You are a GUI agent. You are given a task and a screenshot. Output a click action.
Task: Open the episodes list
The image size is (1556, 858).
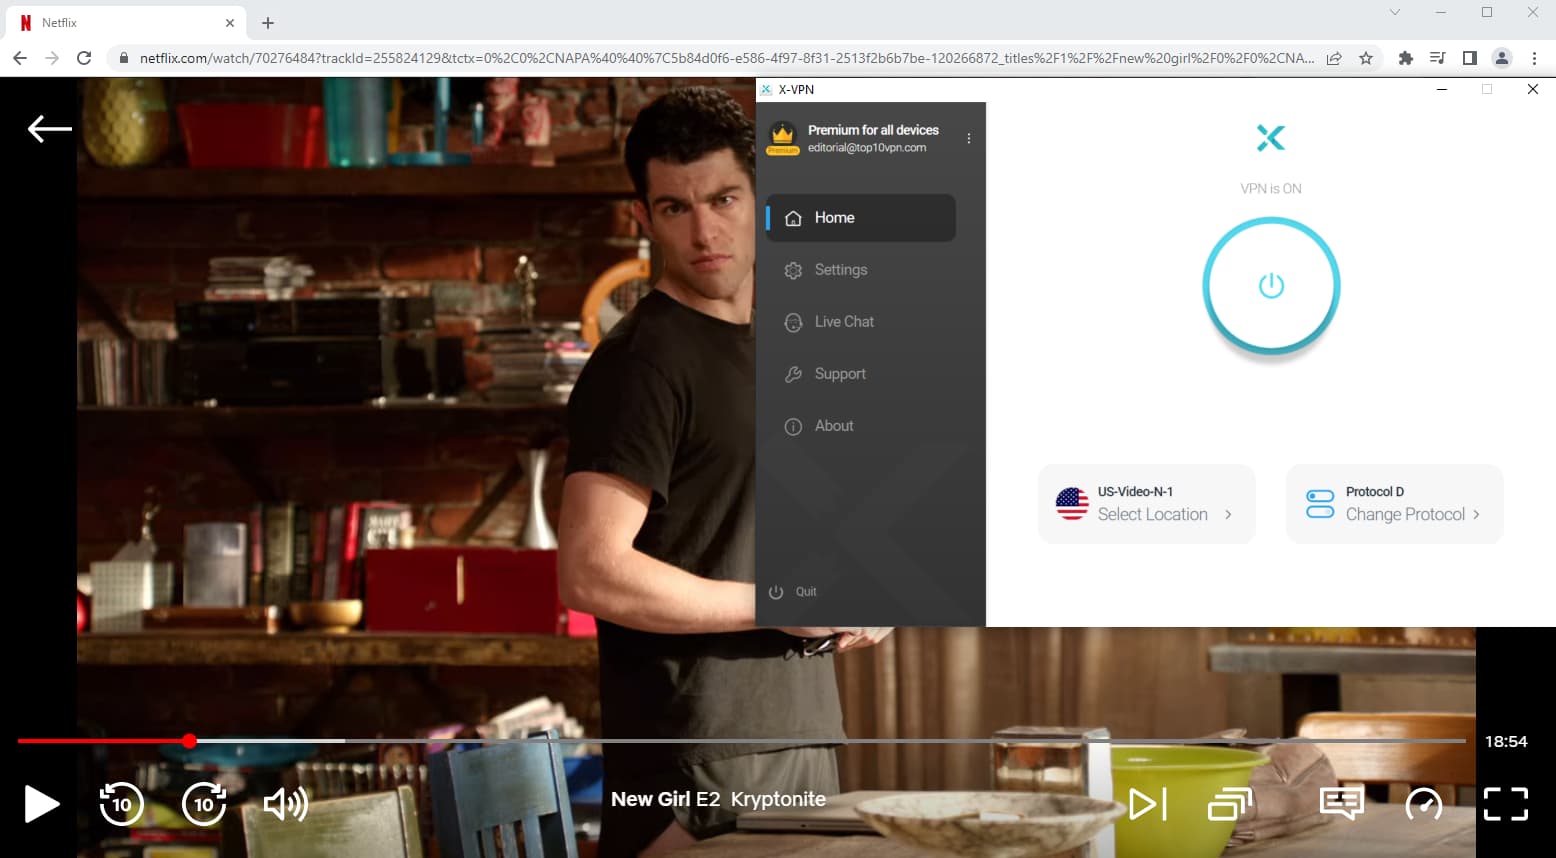(1230, 804)
